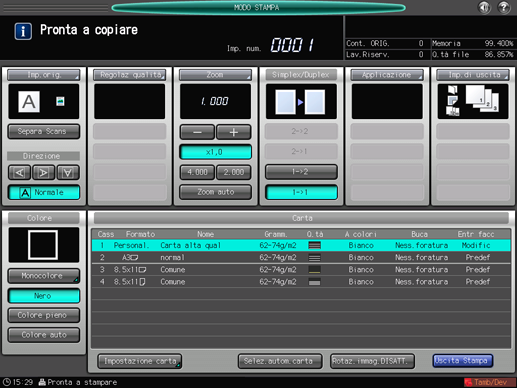517x388 pixels.
Task: Decrease zoom with the minus button
Action: [x=197, y=132]
